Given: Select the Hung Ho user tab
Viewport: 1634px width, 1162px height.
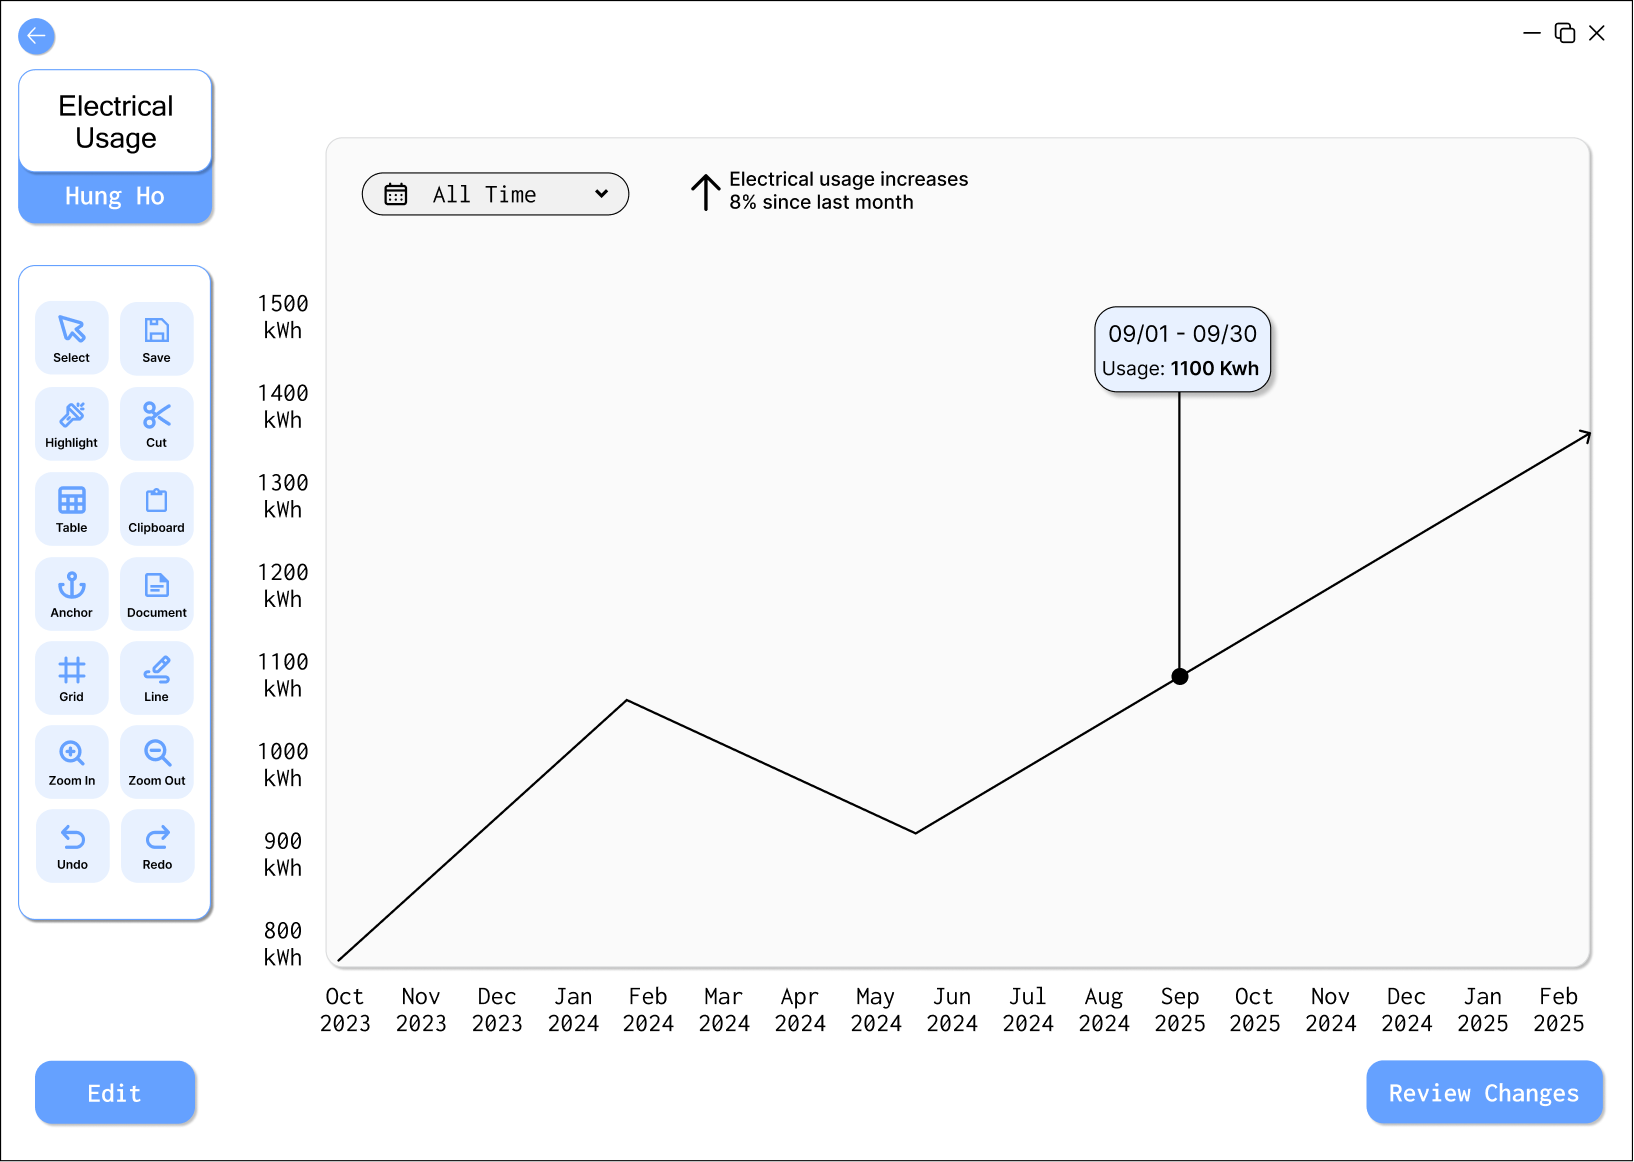Looking at the screenshot, I should (x=115, y=196).
